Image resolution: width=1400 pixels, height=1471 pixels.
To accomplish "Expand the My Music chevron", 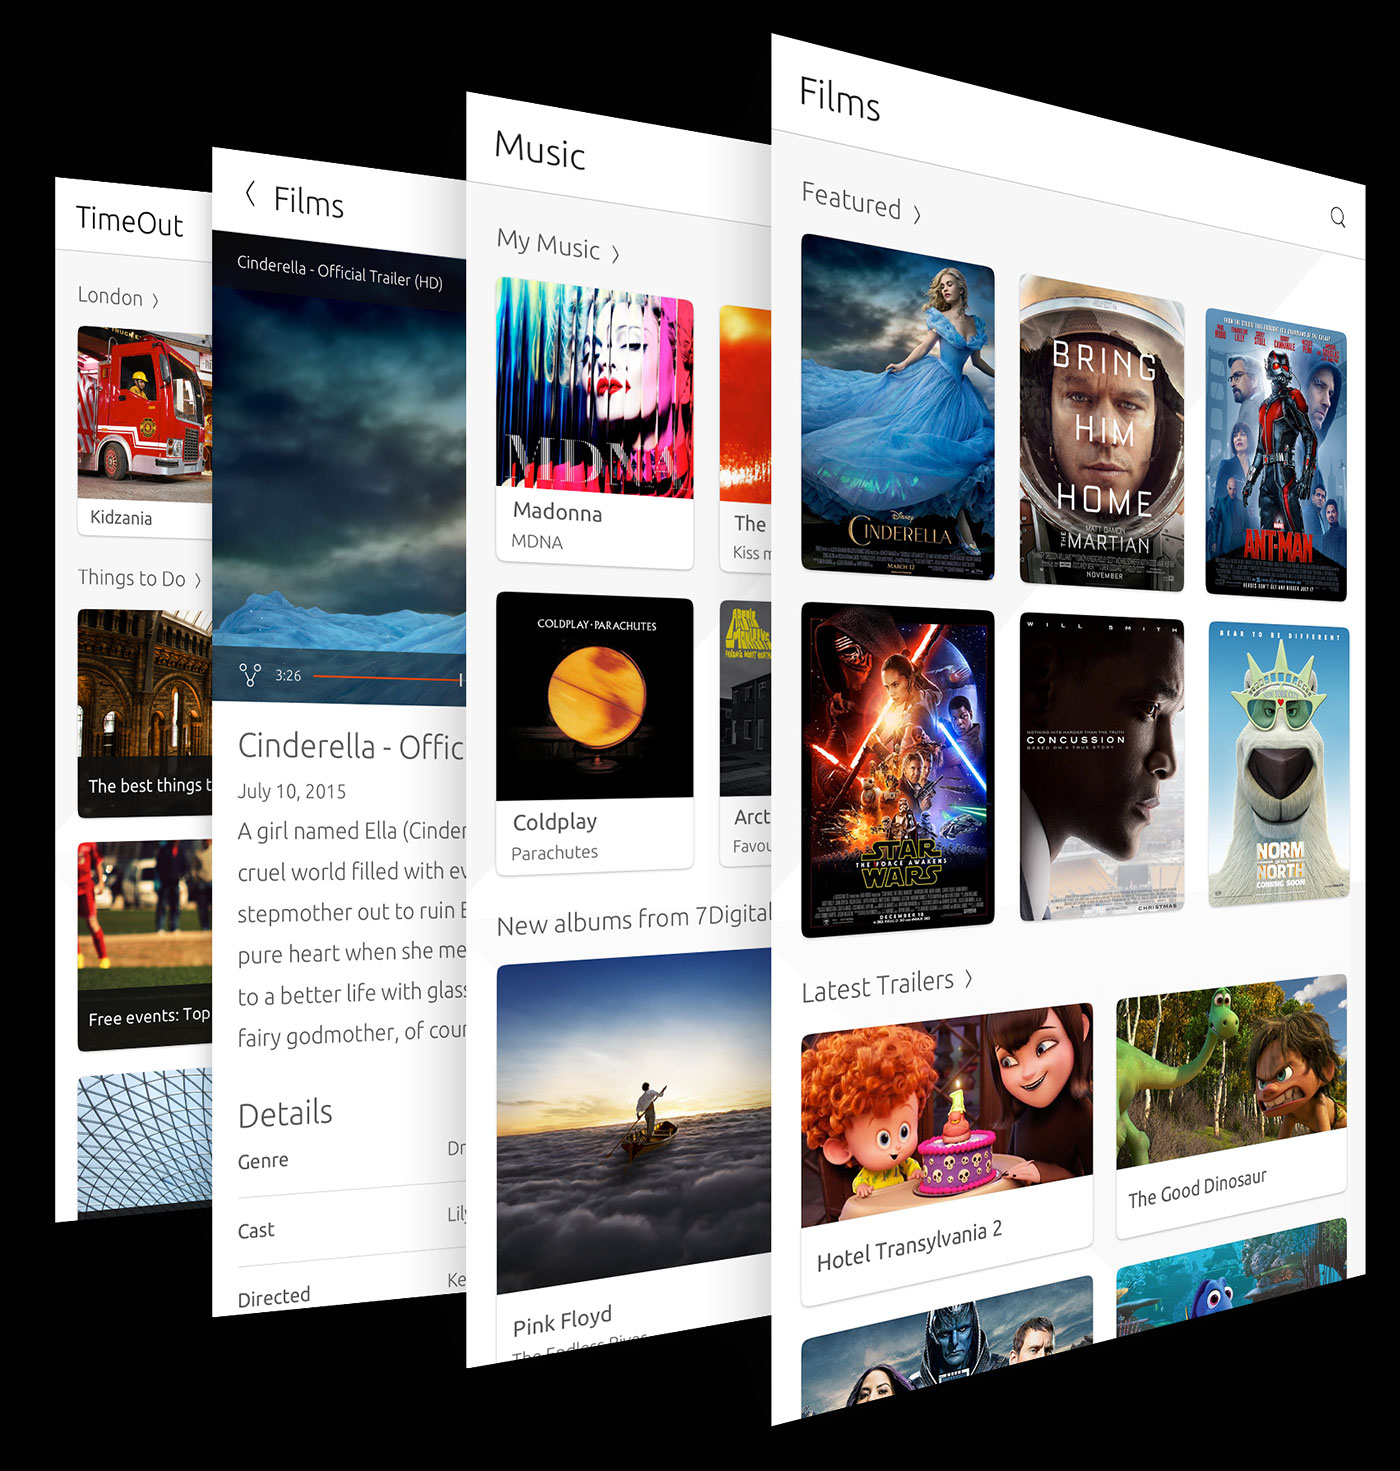I will 615,254.
